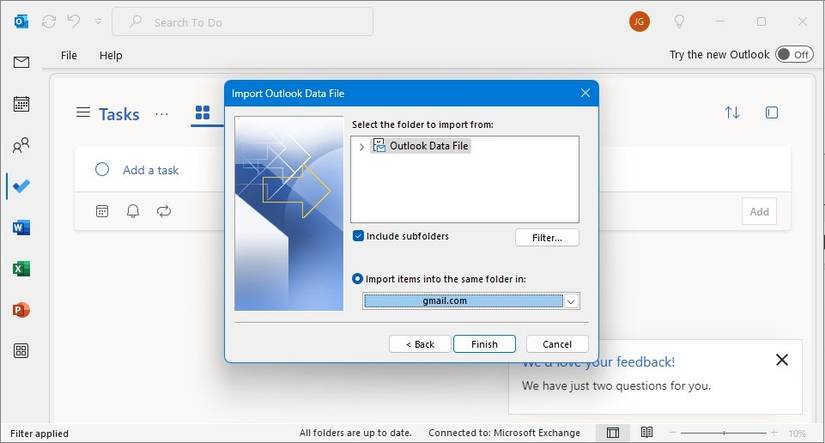Uncheck the Include subfolders checkbox
Viewport: 825px width, 443px height.
[358, 237]
